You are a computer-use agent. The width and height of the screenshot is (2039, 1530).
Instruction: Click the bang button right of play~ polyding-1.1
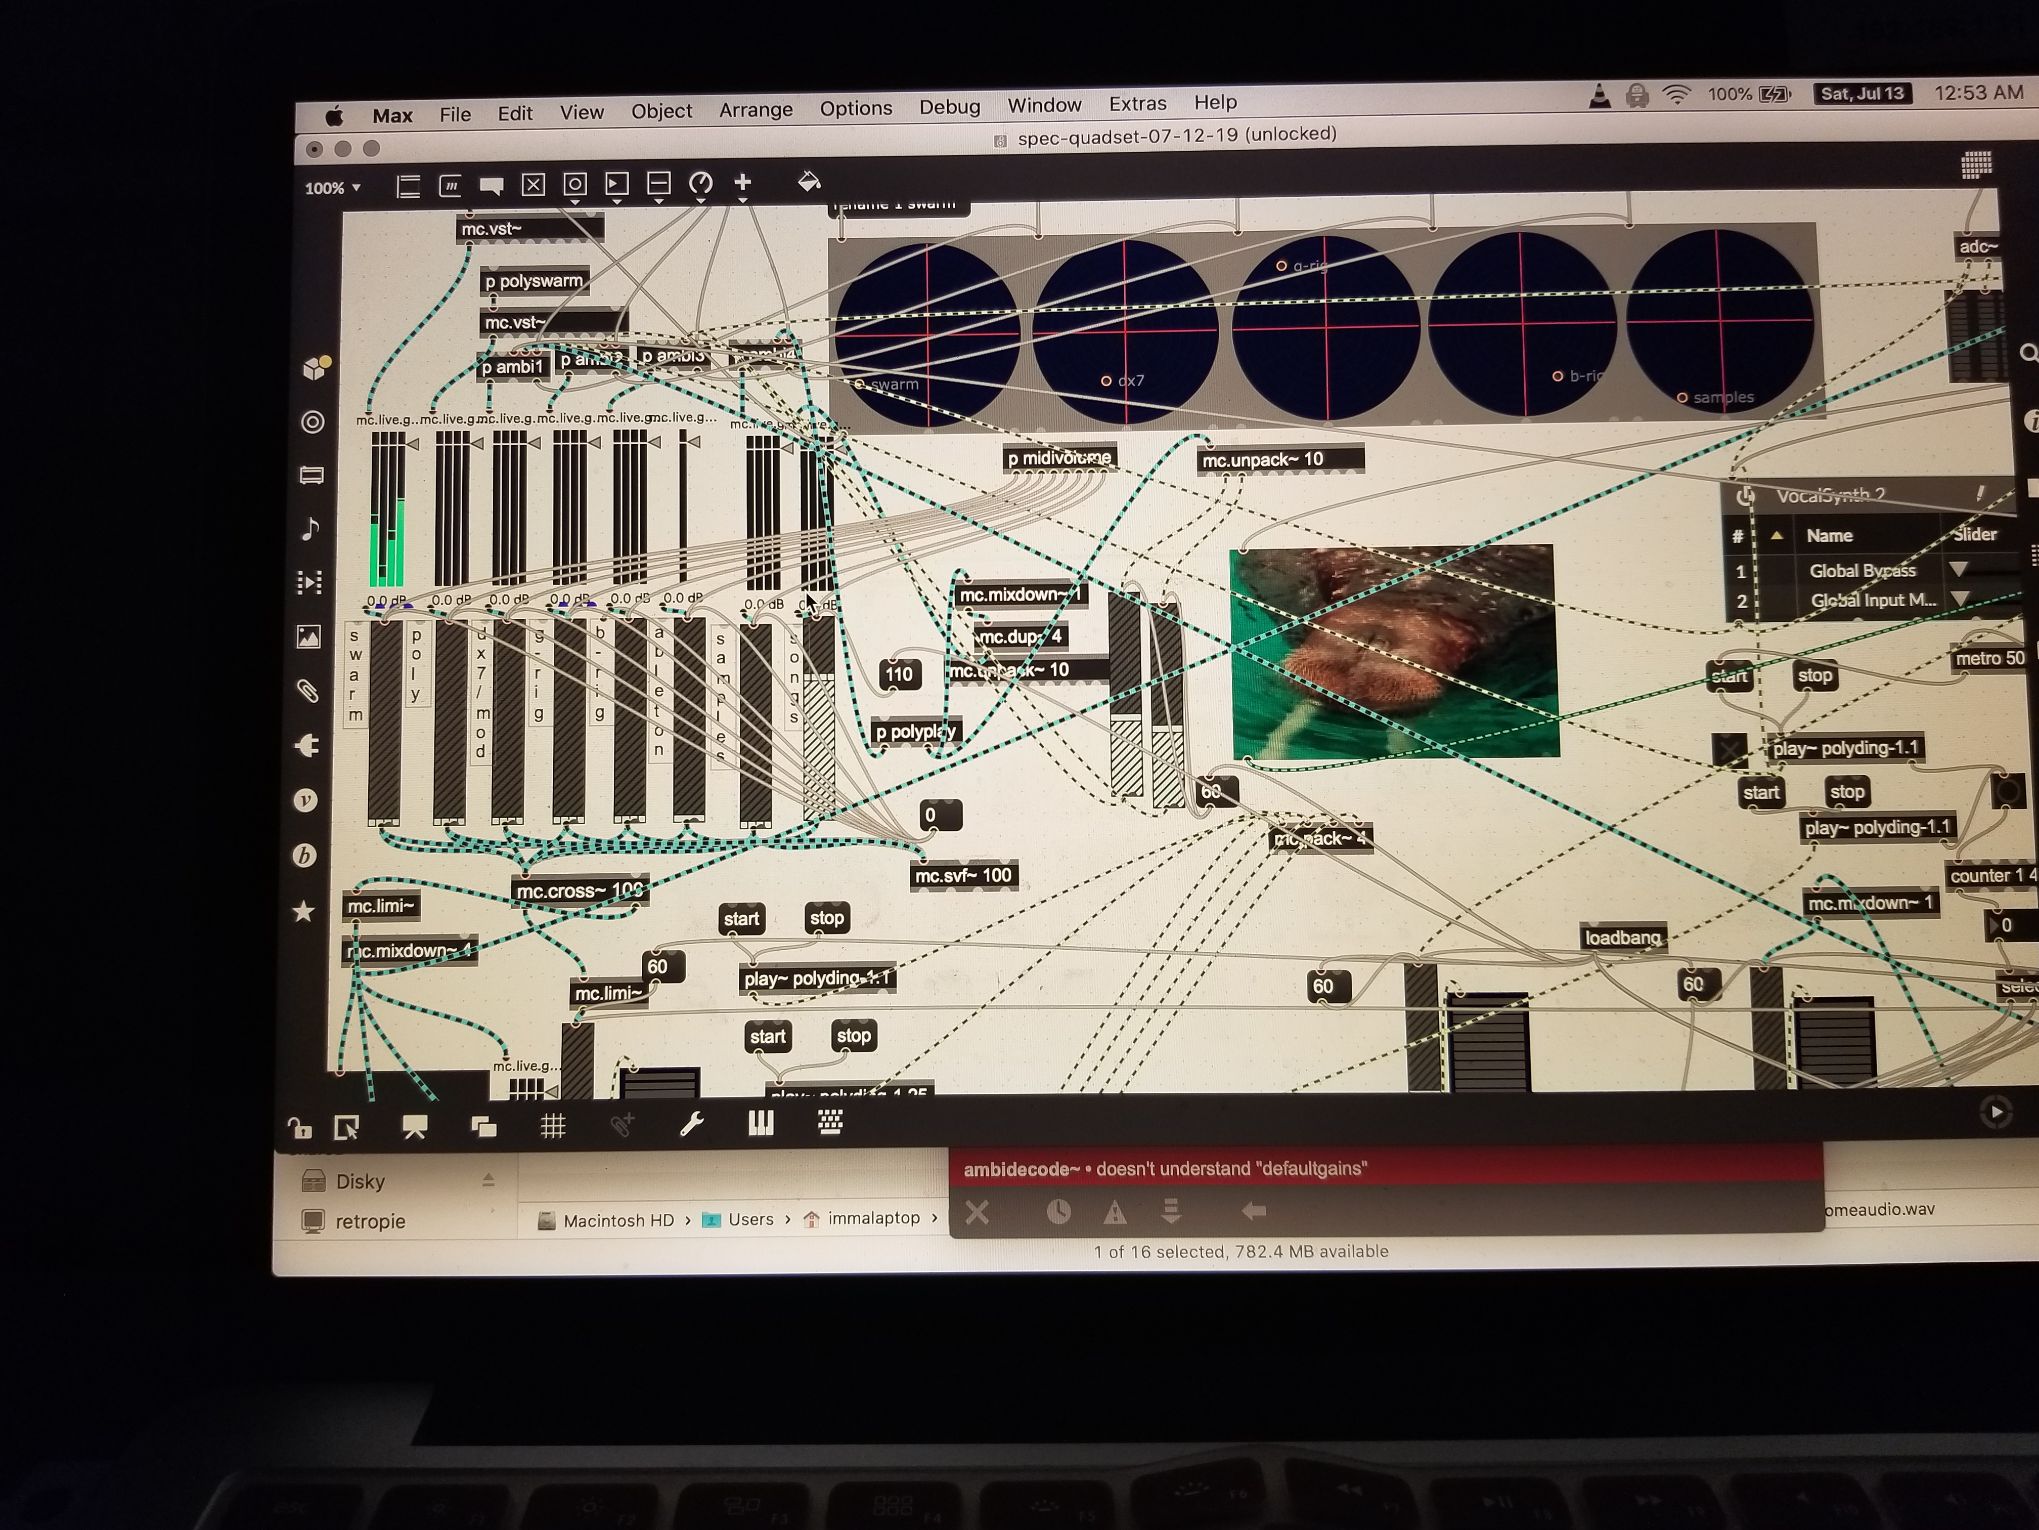2007,792
